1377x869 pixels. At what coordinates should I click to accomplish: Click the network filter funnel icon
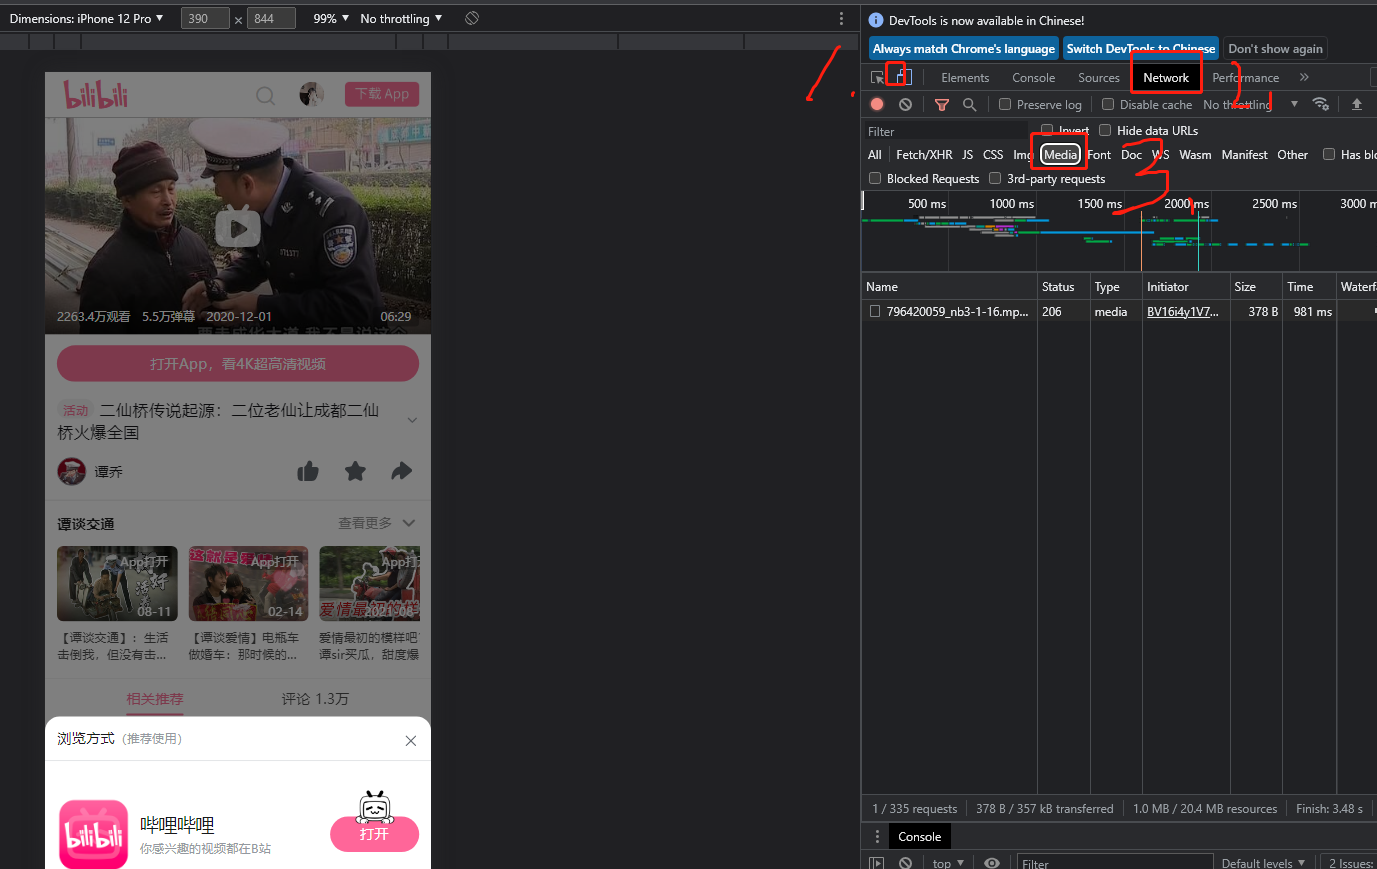[941, 104]
